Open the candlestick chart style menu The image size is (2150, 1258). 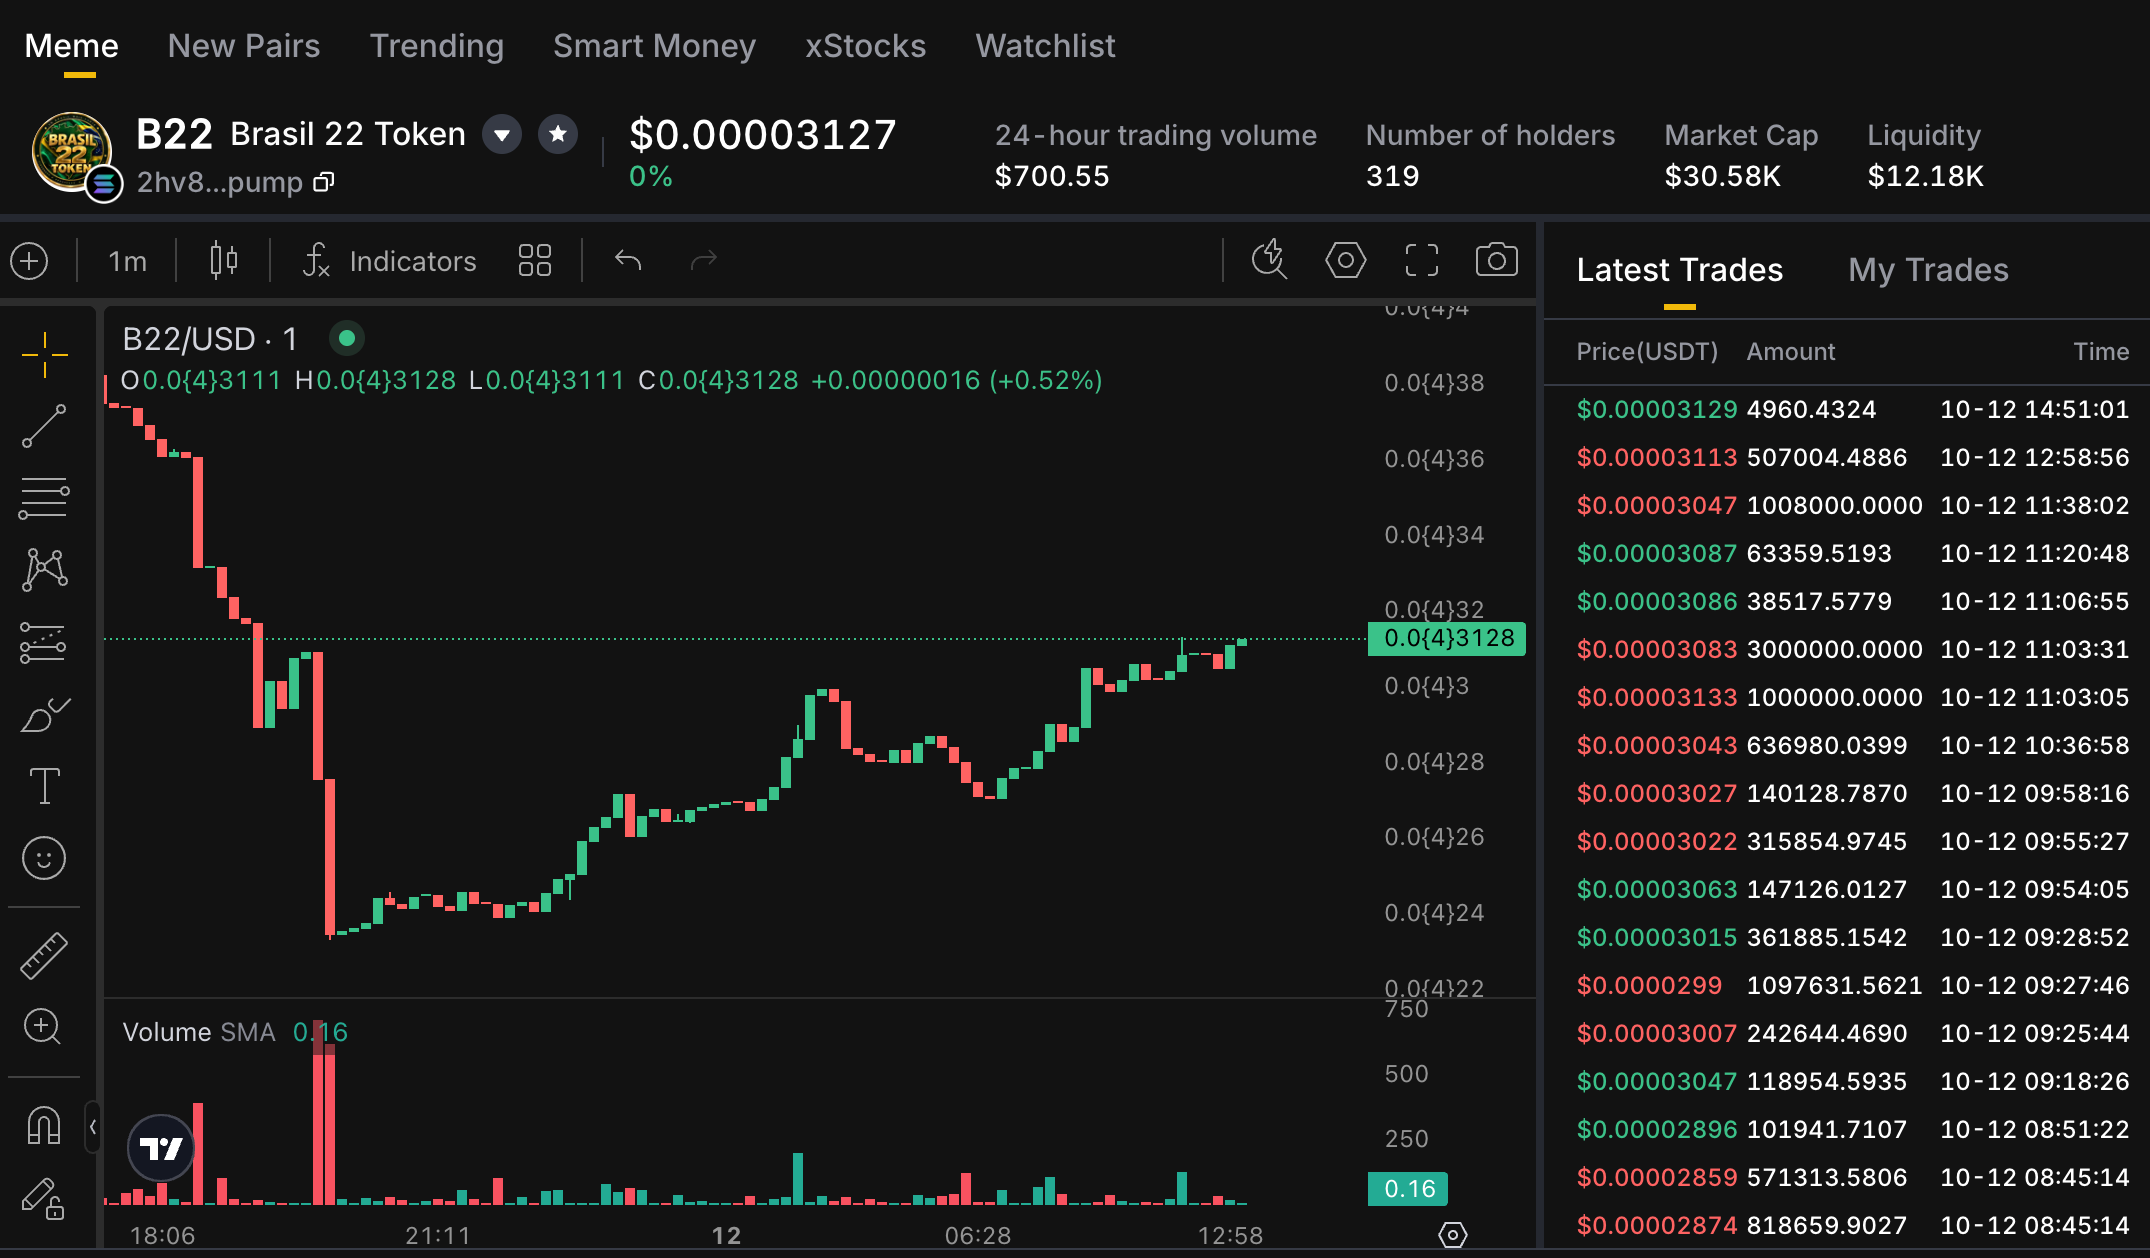[x=224, y=261]
